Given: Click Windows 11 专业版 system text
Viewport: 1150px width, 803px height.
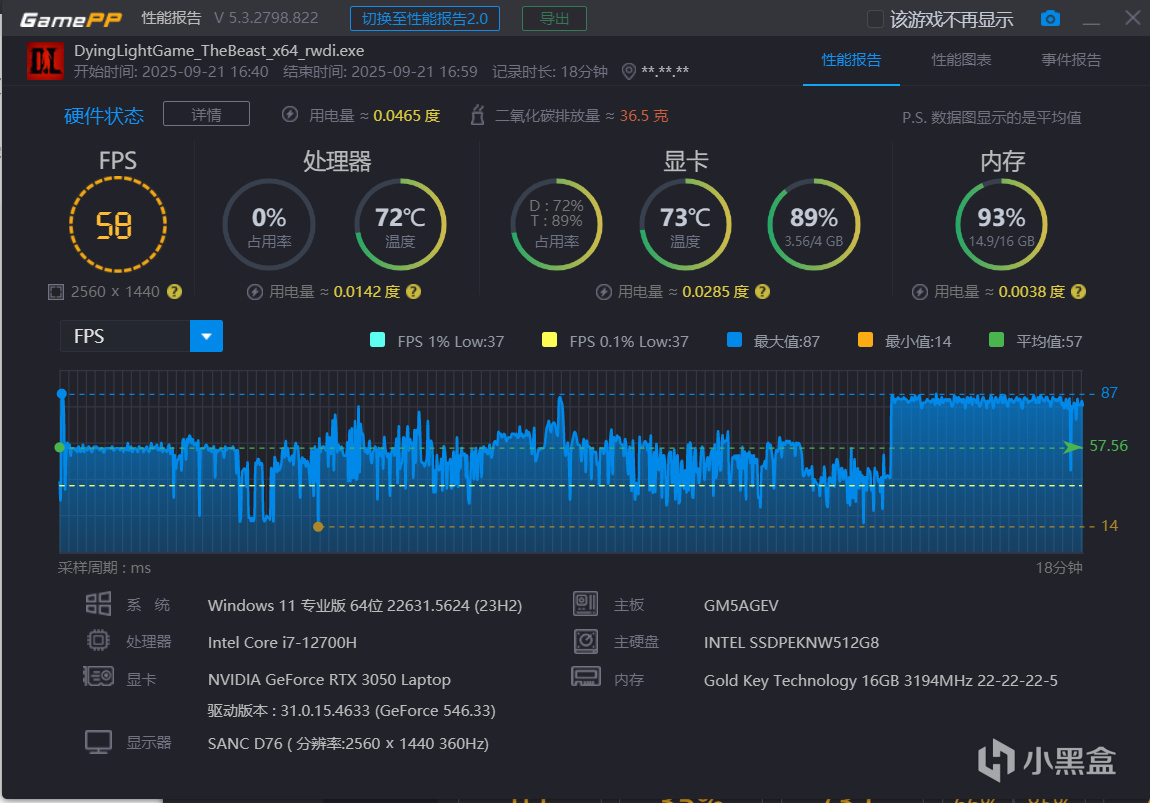Looking at the screenshot, I should click(x=365, y=606).
